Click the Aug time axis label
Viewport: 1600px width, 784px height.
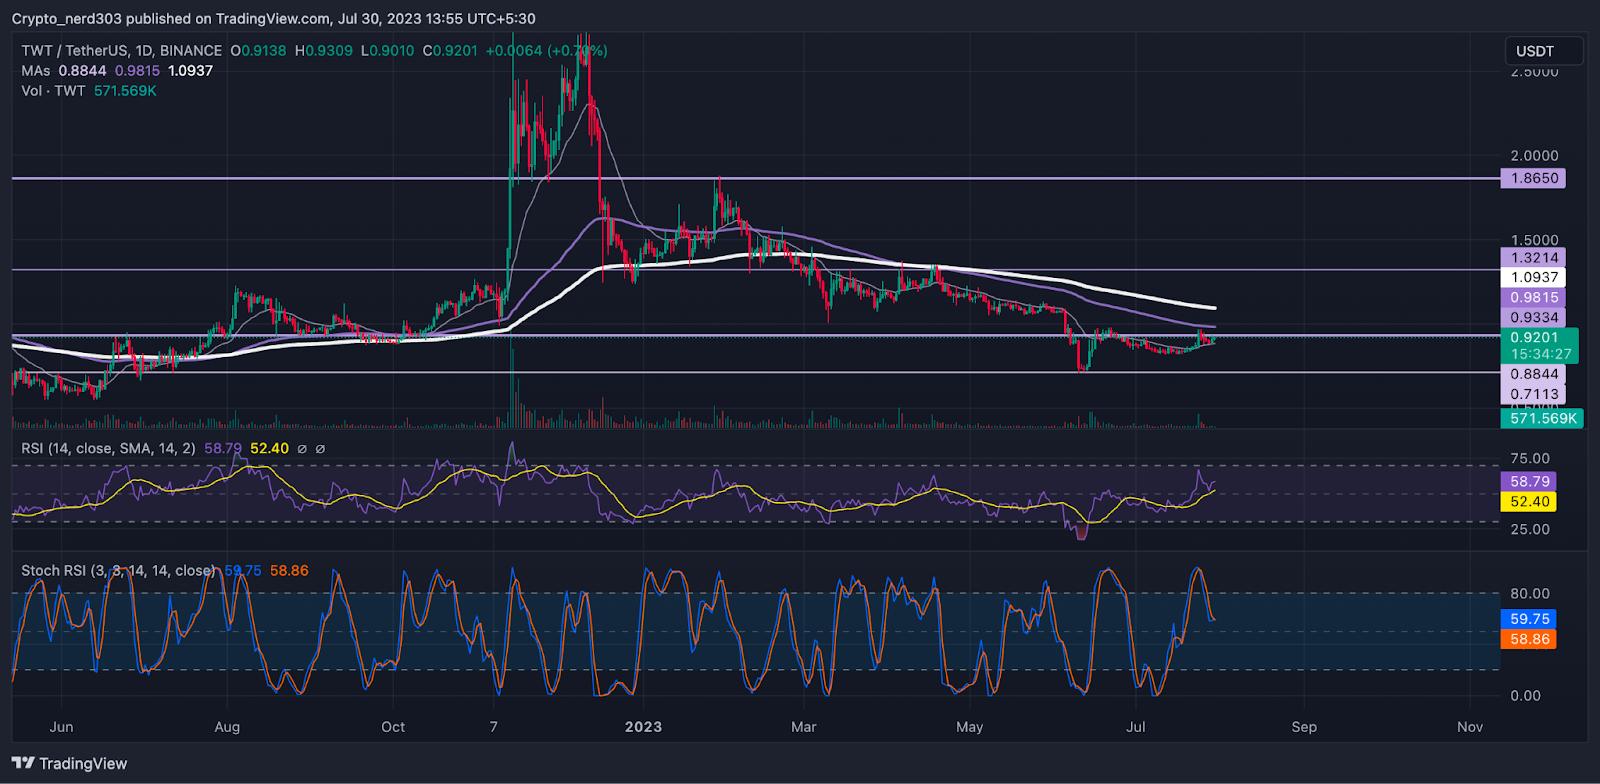pos(227,727)
